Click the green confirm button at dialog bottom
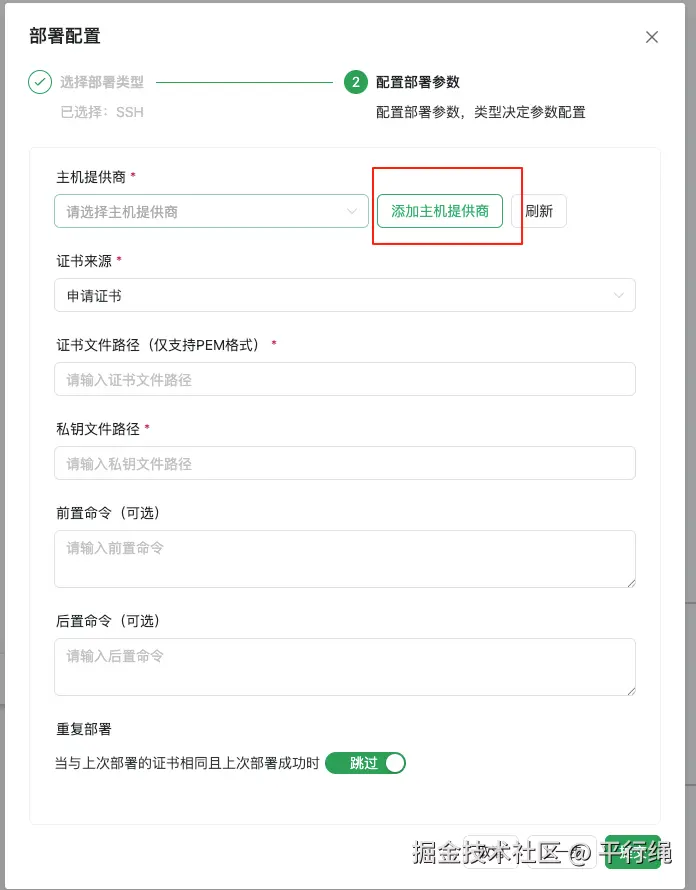Screen dimensions: 696x890 633,851
